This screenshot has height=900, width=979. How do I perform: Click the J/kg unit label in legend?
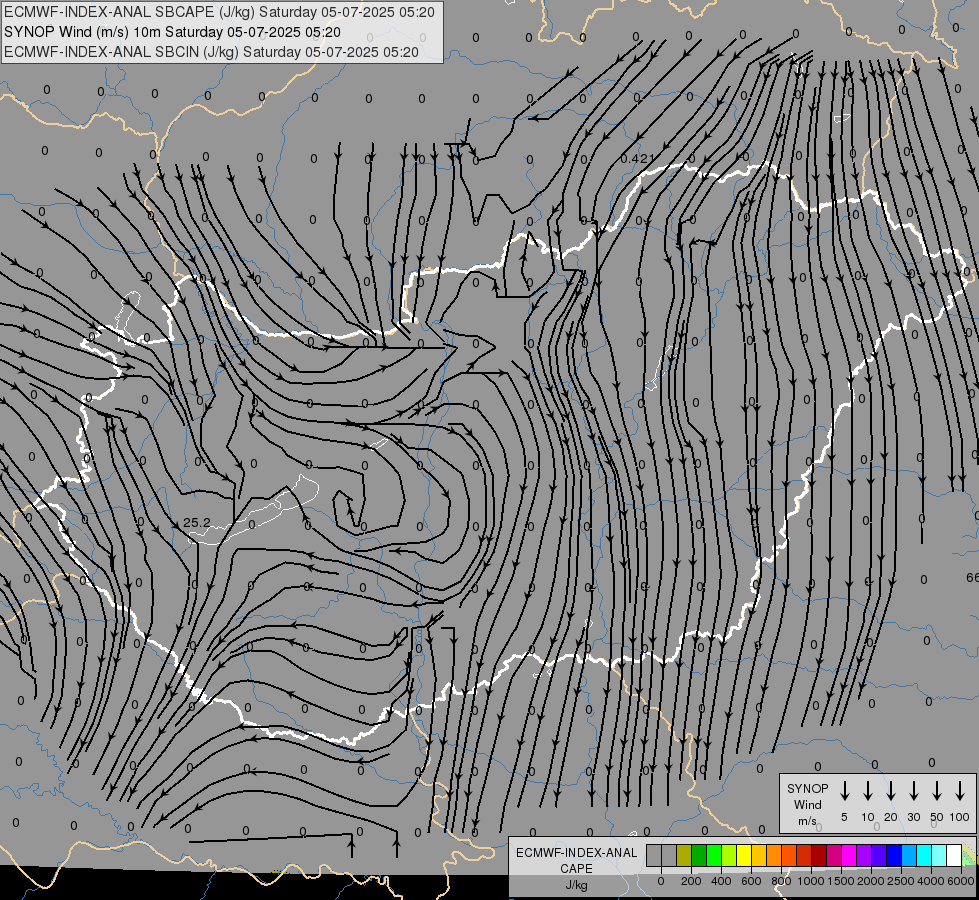coord(576,885)
